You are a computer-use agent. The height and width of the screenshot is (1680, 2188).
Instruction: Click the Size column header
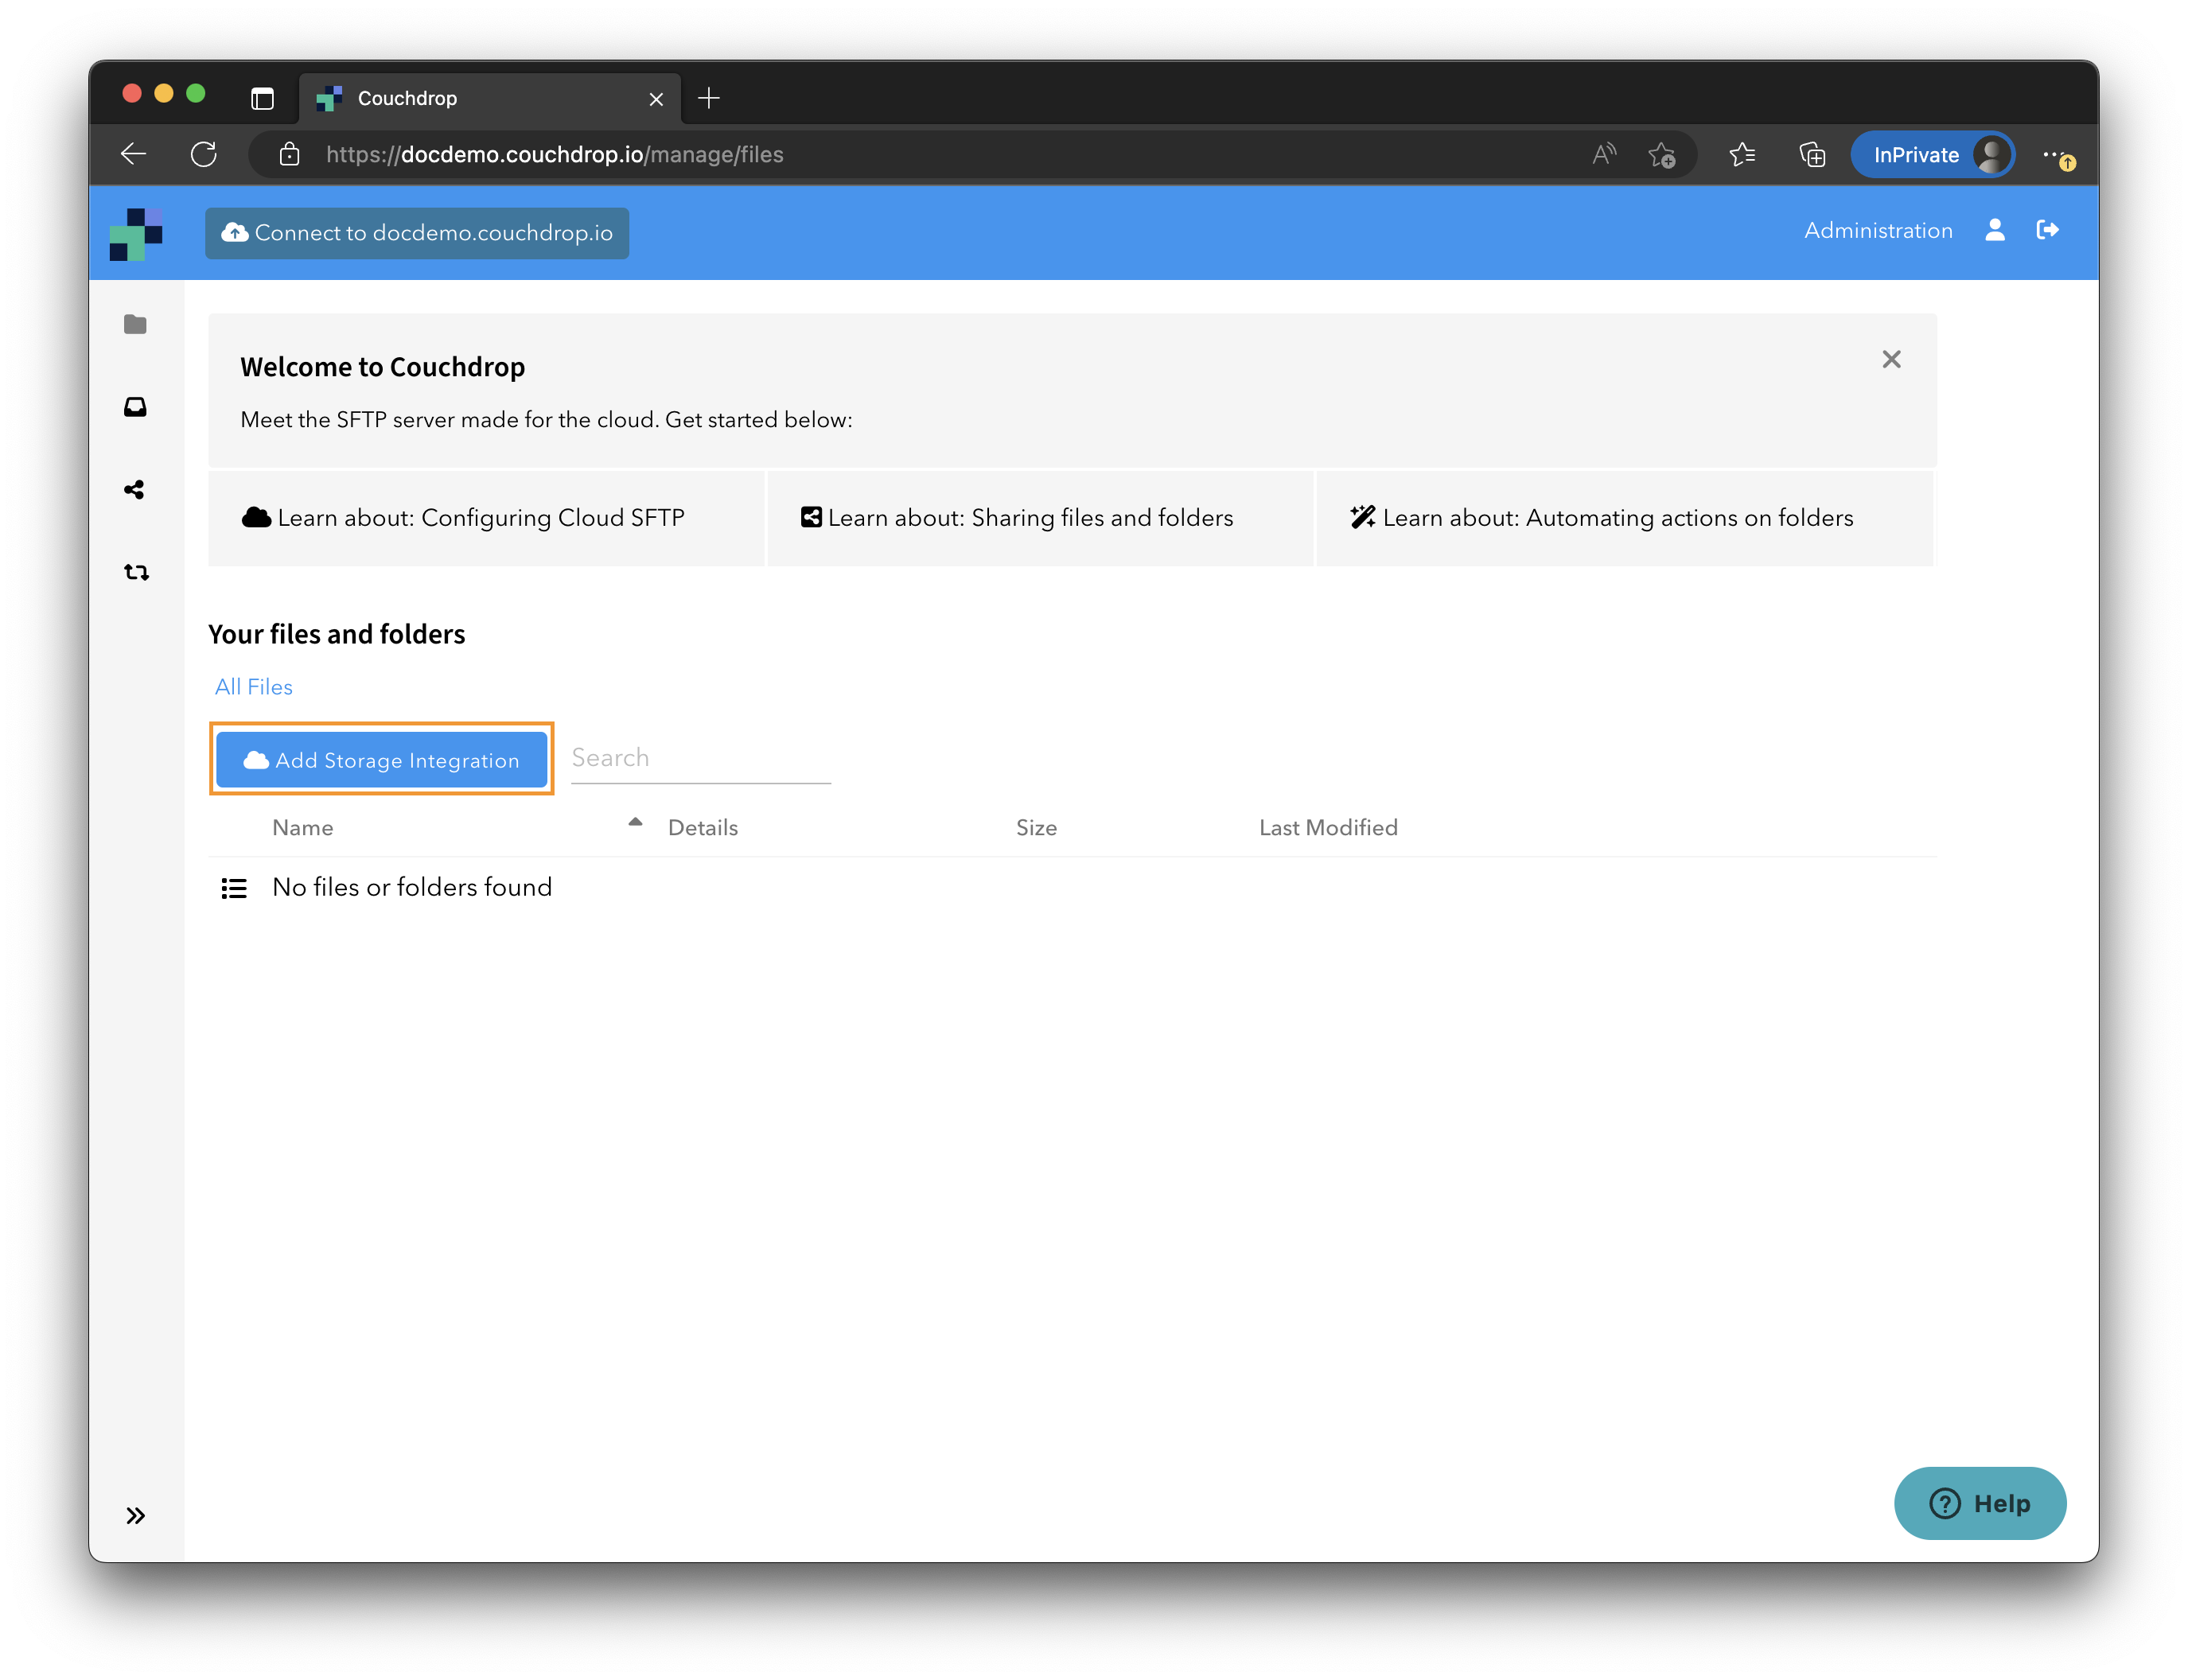tap(1036, 828)
